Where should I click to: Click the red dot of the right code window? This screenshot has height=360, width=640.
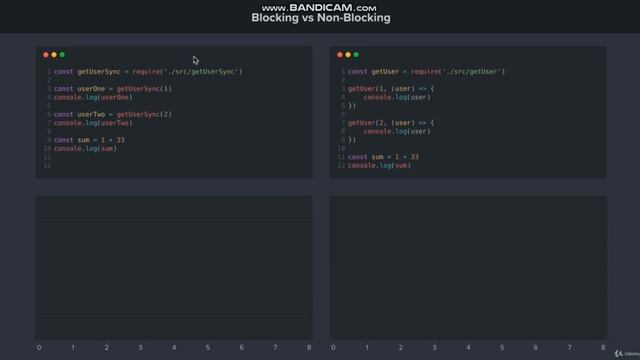[340, 55]
